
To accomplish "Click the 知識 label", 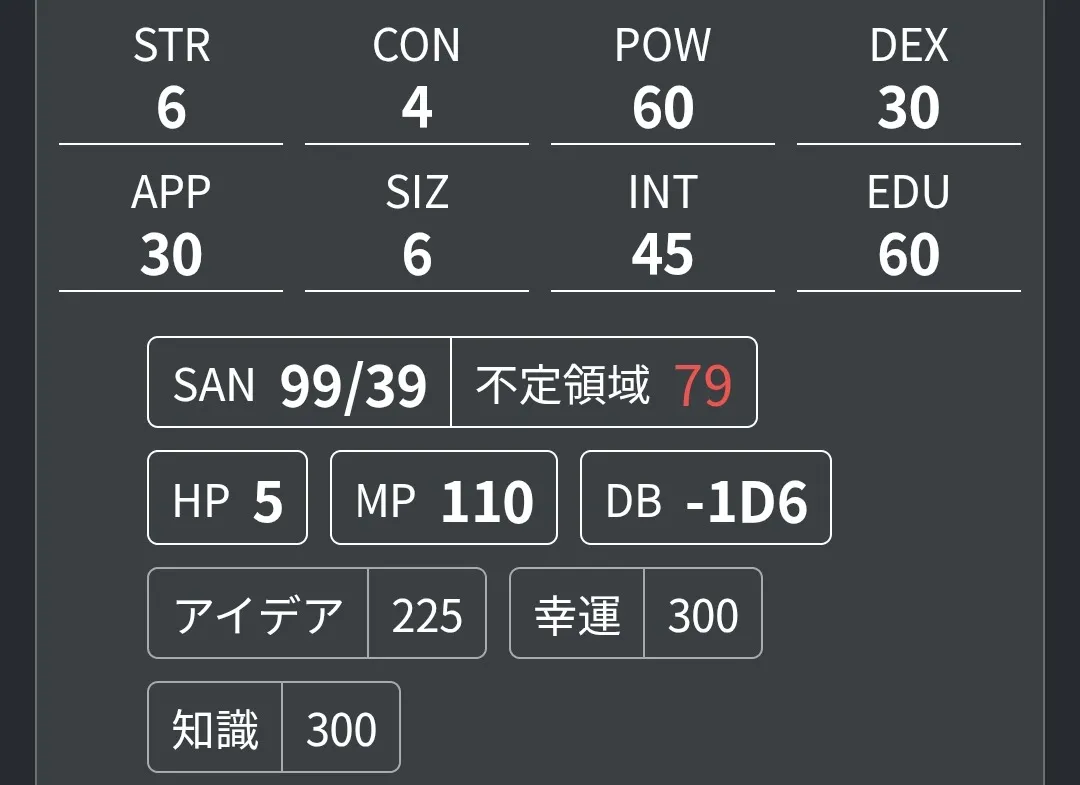I will point(215,728).
